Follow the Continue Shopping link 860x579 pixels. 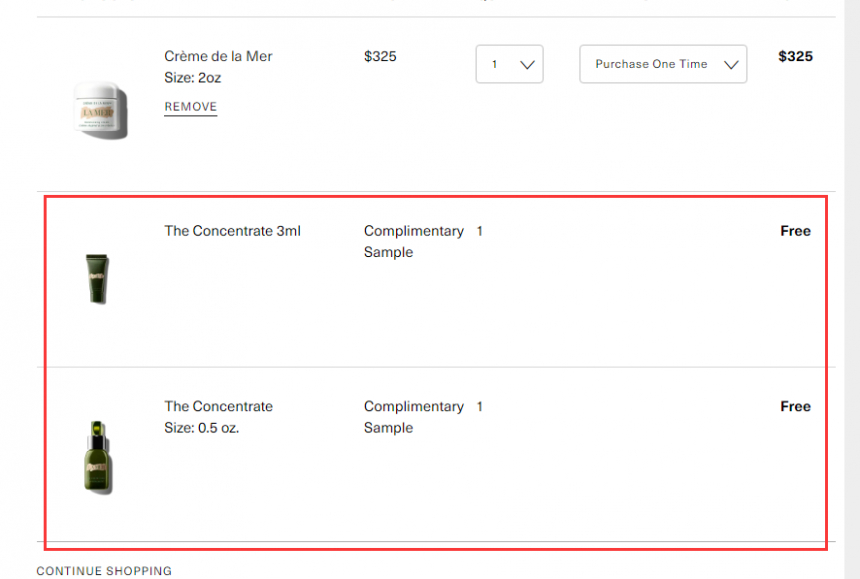pos(104,571)
